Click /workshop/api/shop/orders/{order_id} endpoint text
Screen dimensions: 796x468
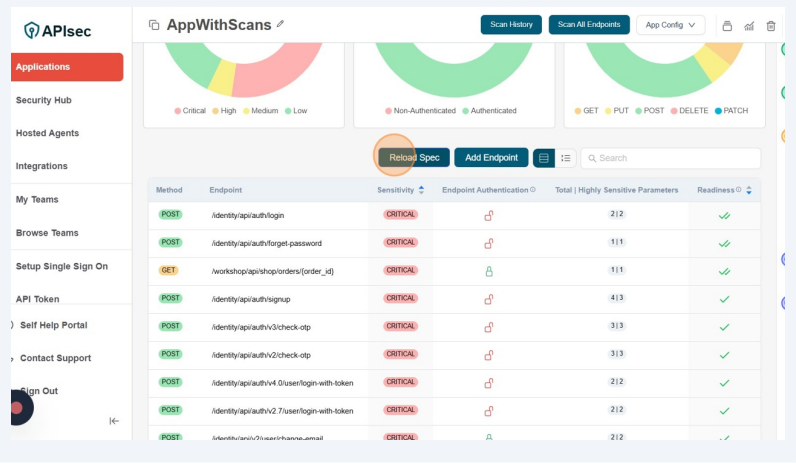tap(273, 272)
